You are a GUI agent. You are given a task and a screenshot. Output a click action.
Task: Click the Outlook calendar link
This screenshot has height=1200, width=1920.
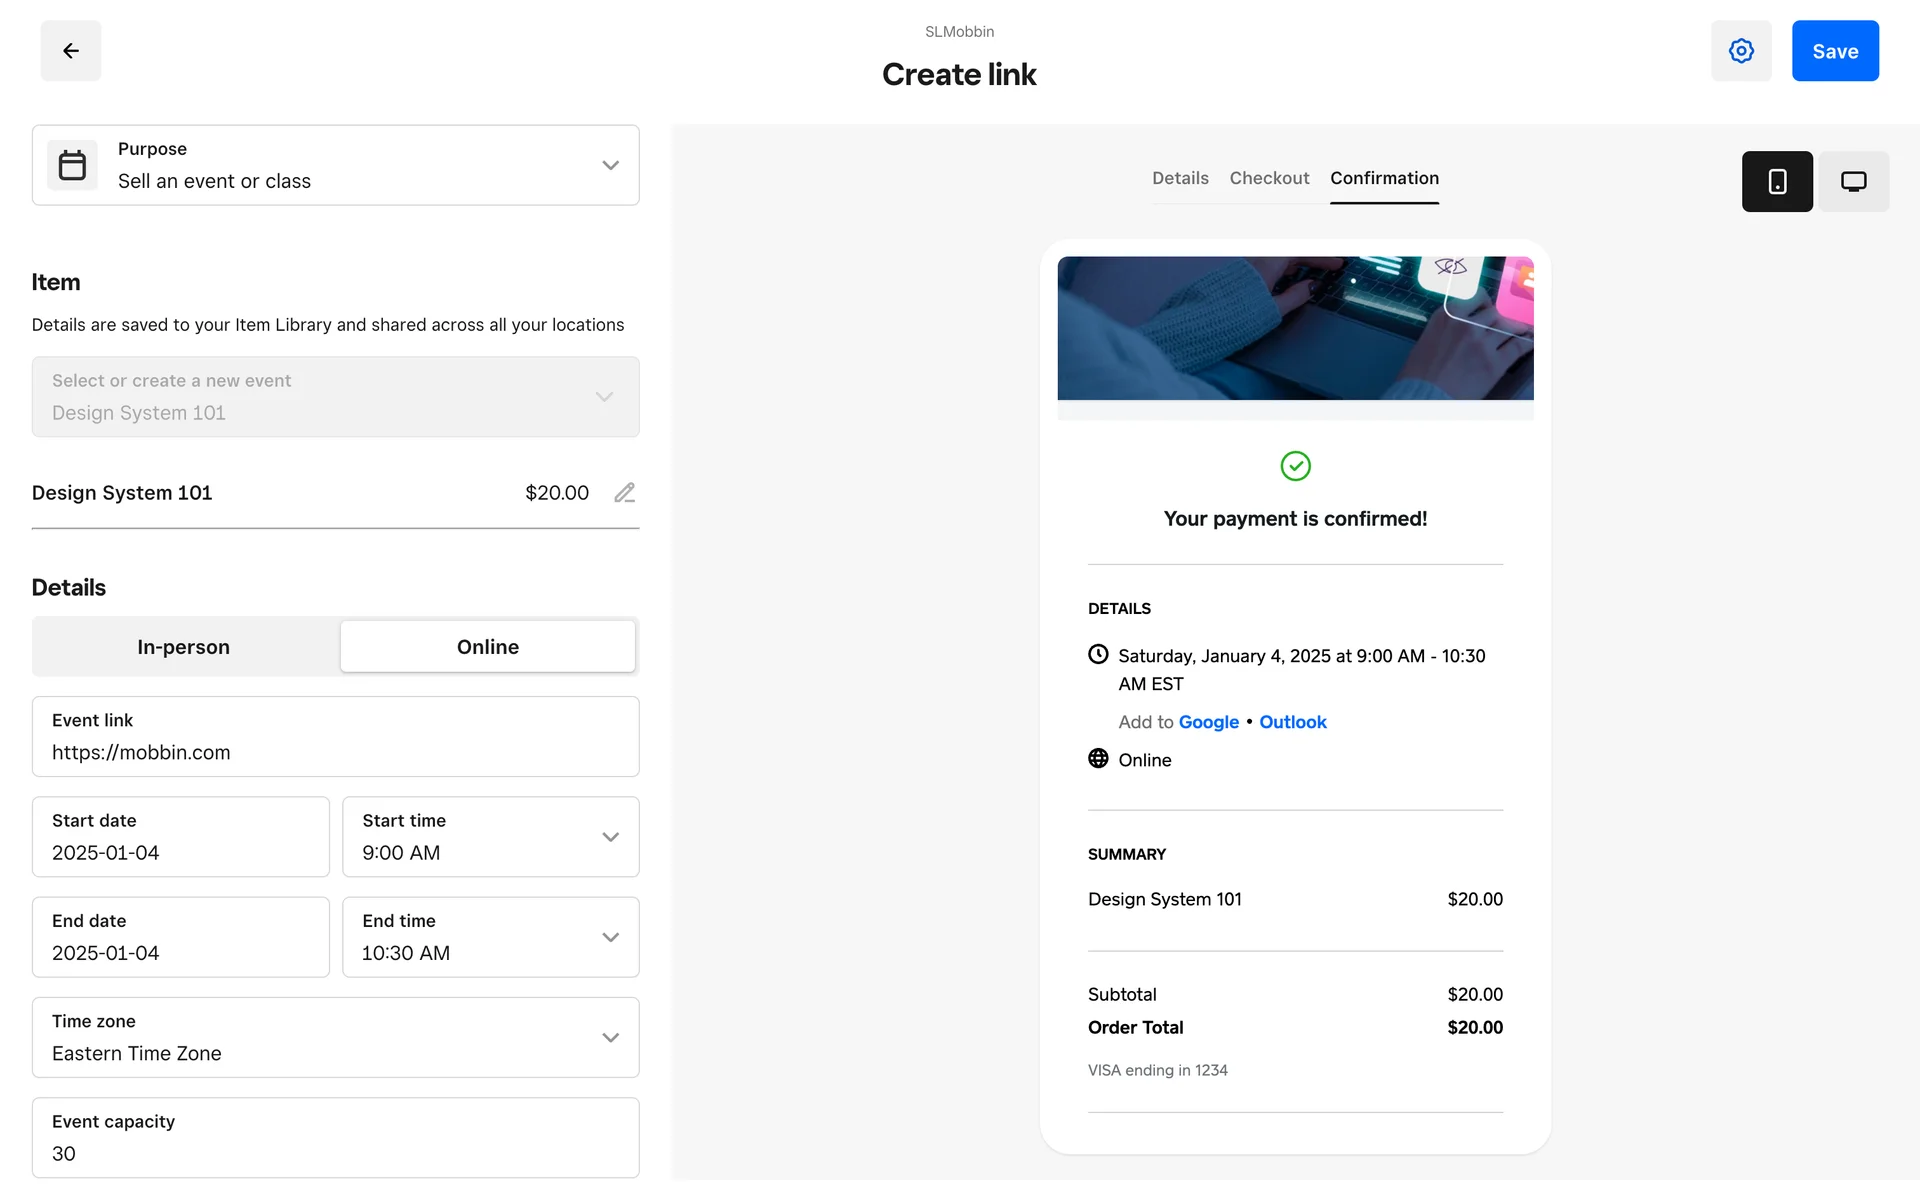(1292, 722)
